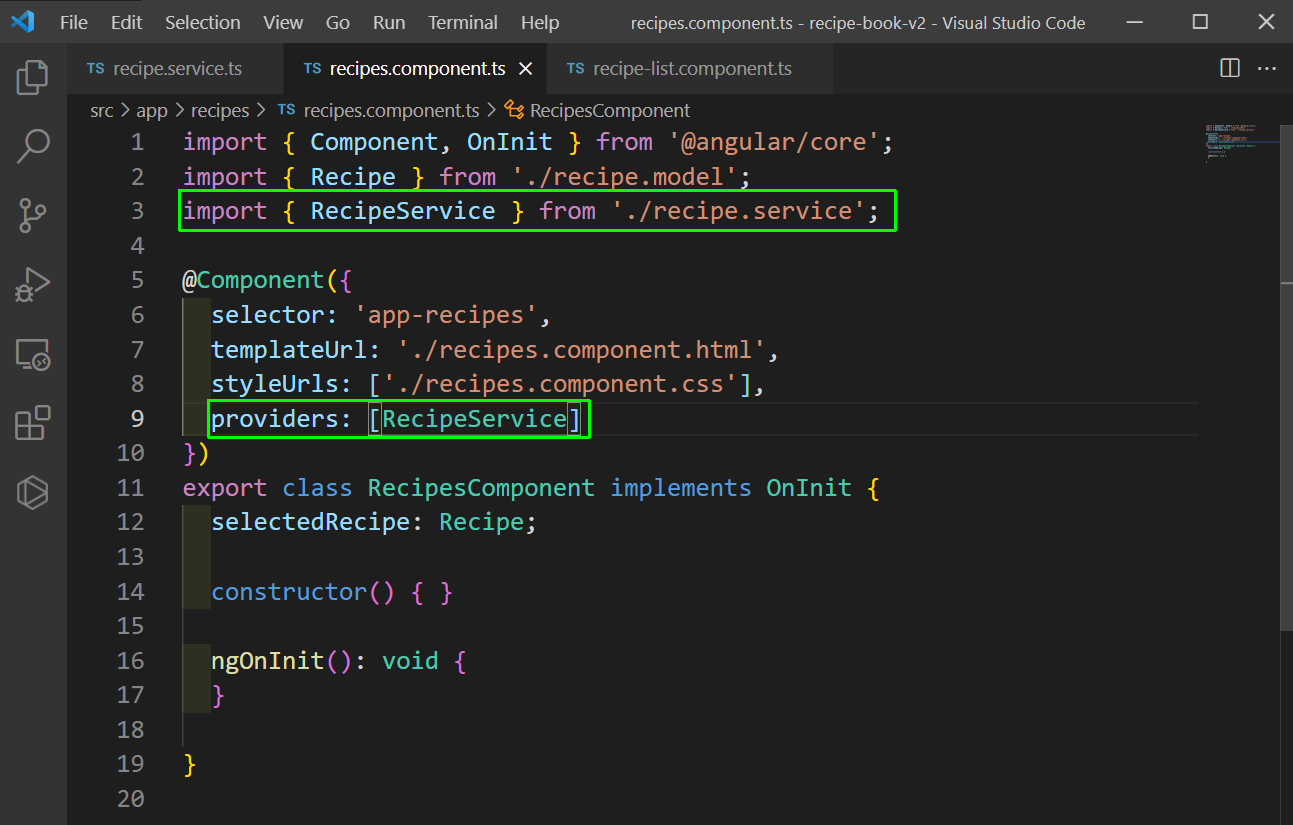Open the View menu
Image resolution: width=1293 pixels, height=825 pixels.
[284, 22]
